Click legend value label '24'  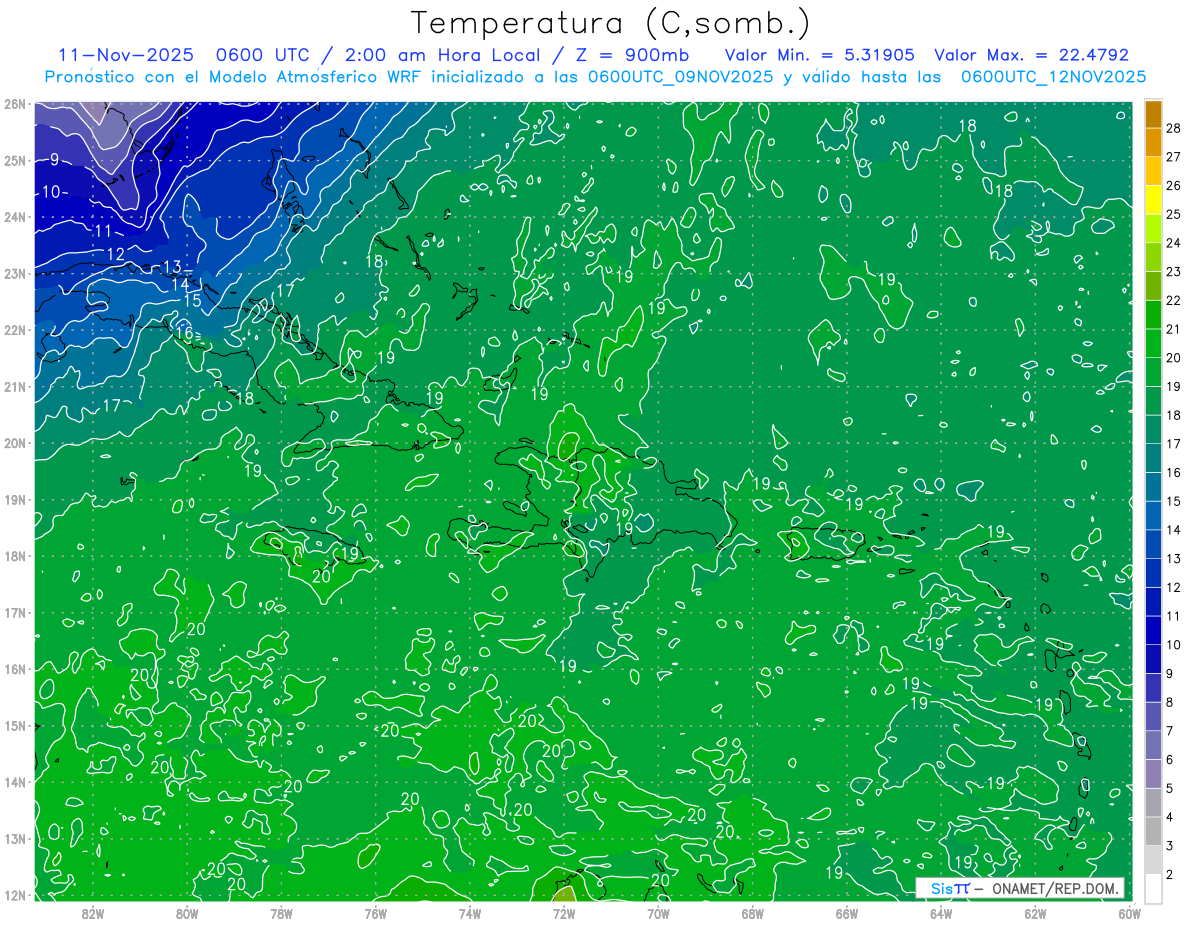point(1173,243)
